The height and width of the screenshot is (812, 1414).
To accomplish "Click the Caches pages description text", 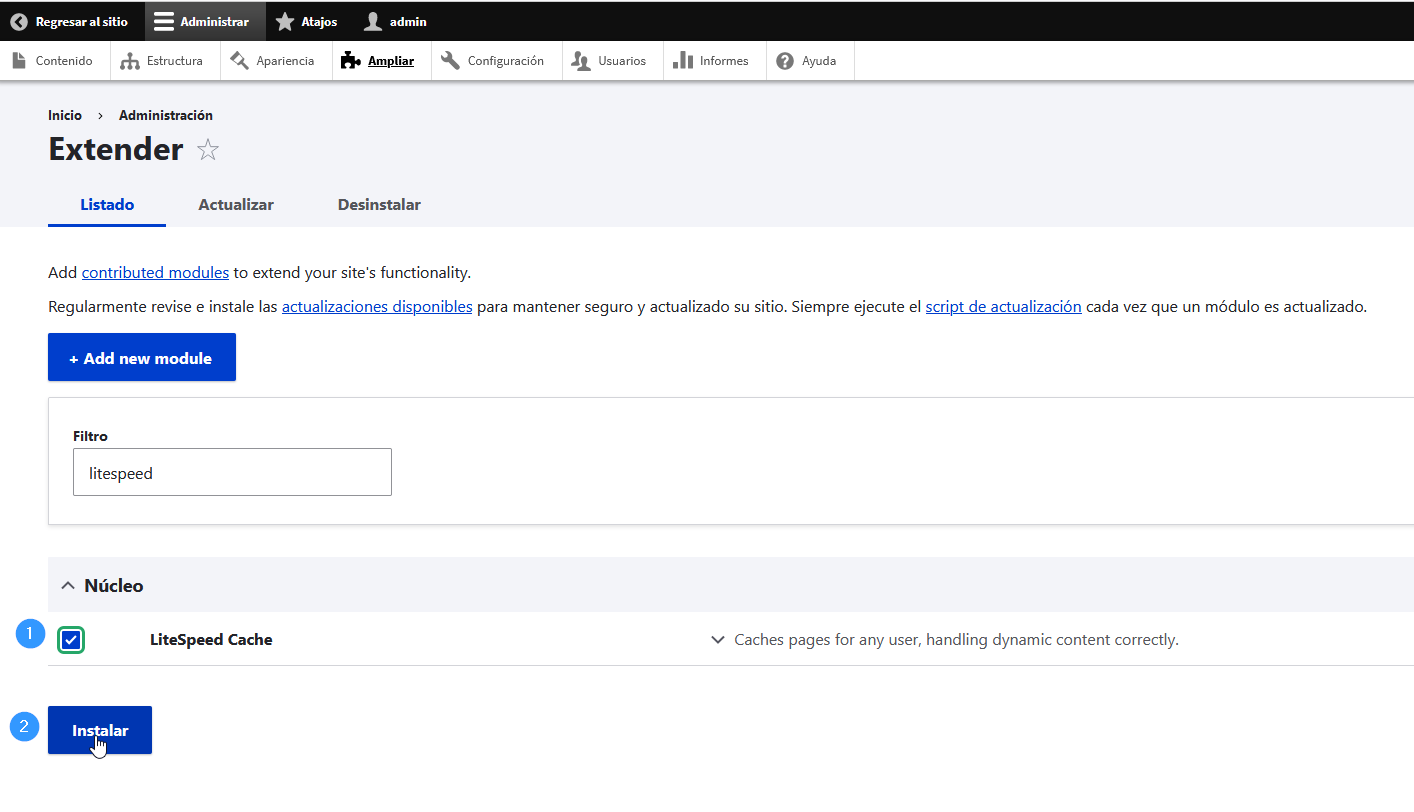I will pos(956,640).
